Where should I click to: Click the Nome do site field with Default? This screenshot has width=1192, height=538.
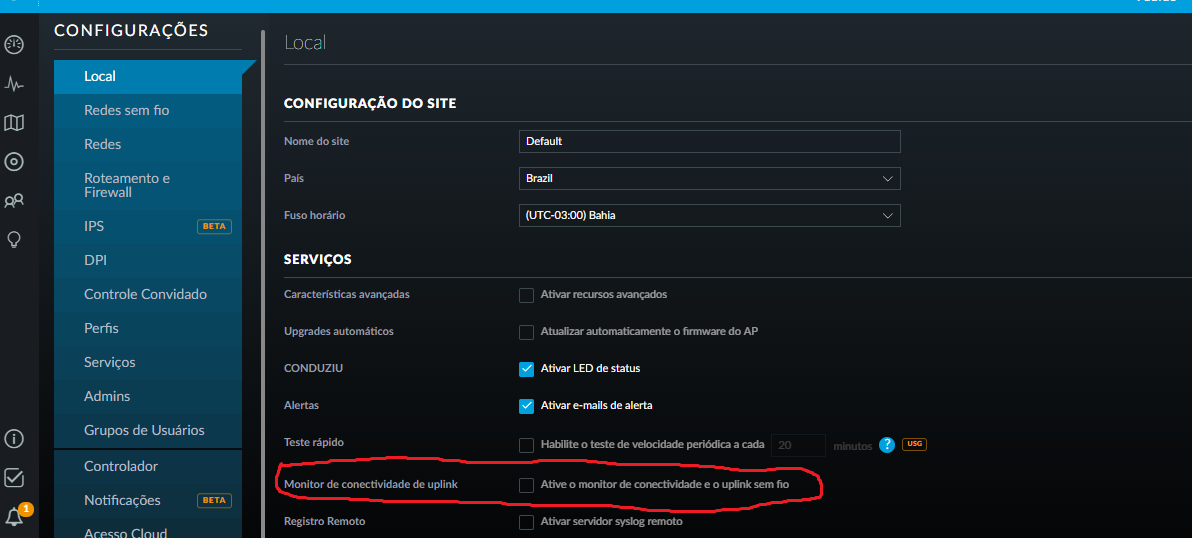tap(709, 141)
